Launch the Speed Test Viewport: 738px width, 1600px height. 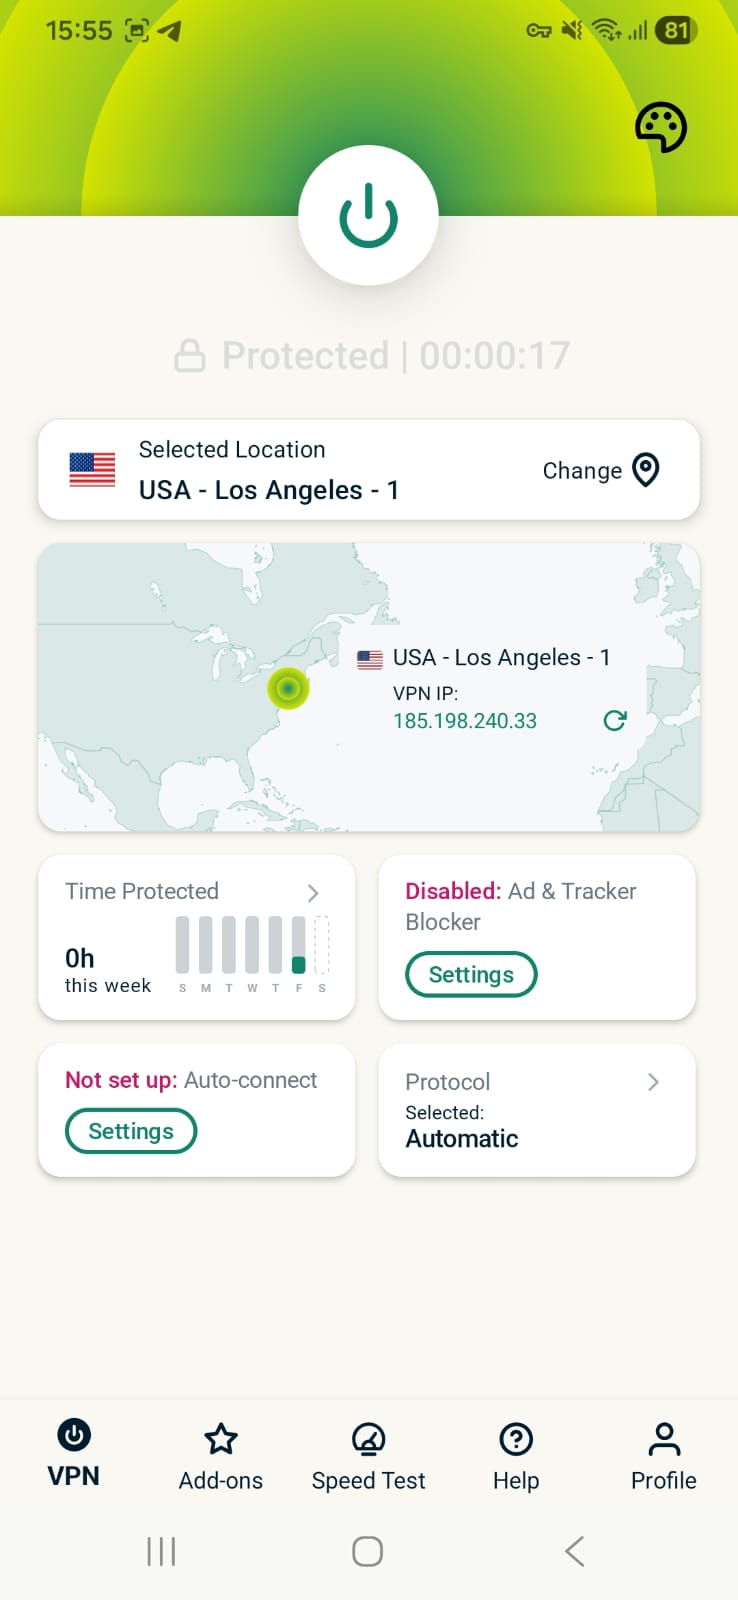point(368,1457)
